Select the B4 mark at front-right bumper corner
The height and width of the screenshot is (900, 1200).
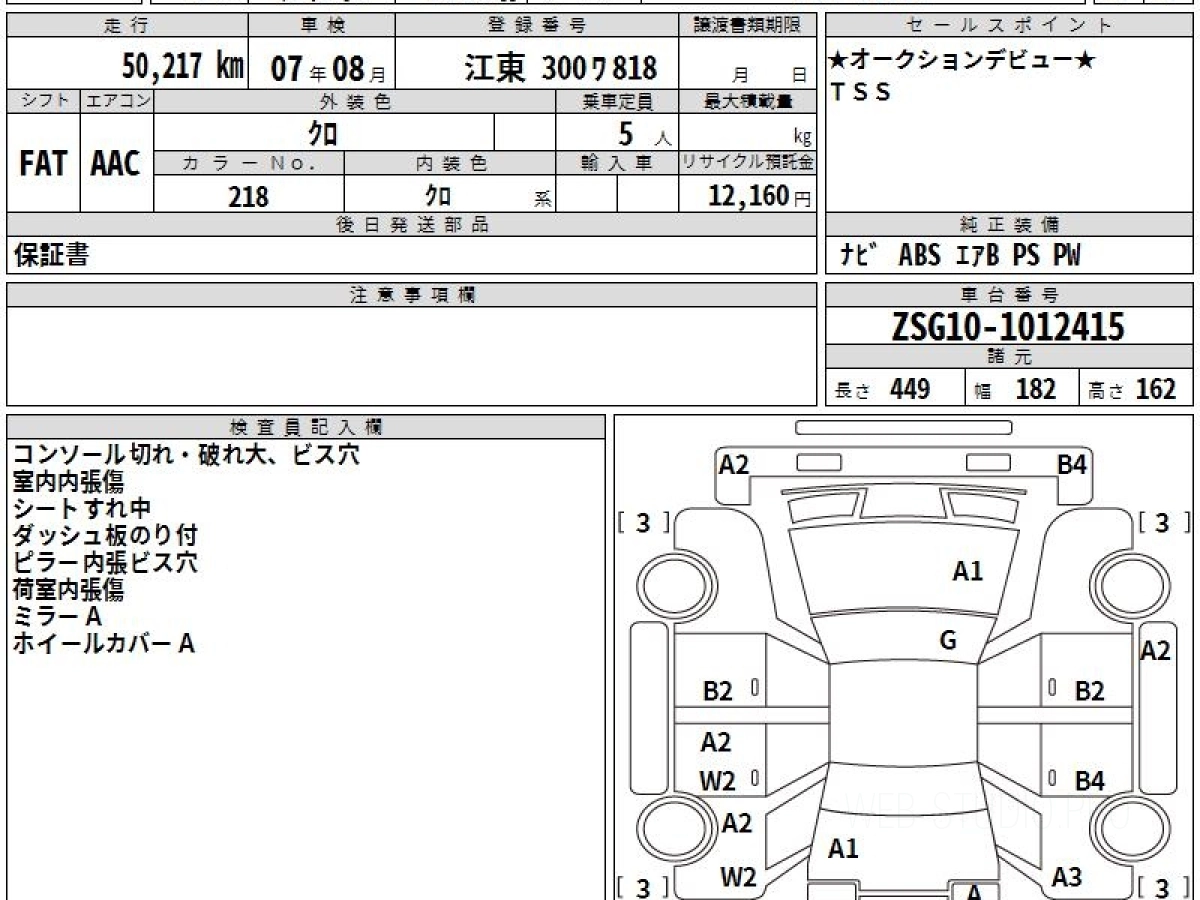pyautogui.click(x=1073, y=464)
